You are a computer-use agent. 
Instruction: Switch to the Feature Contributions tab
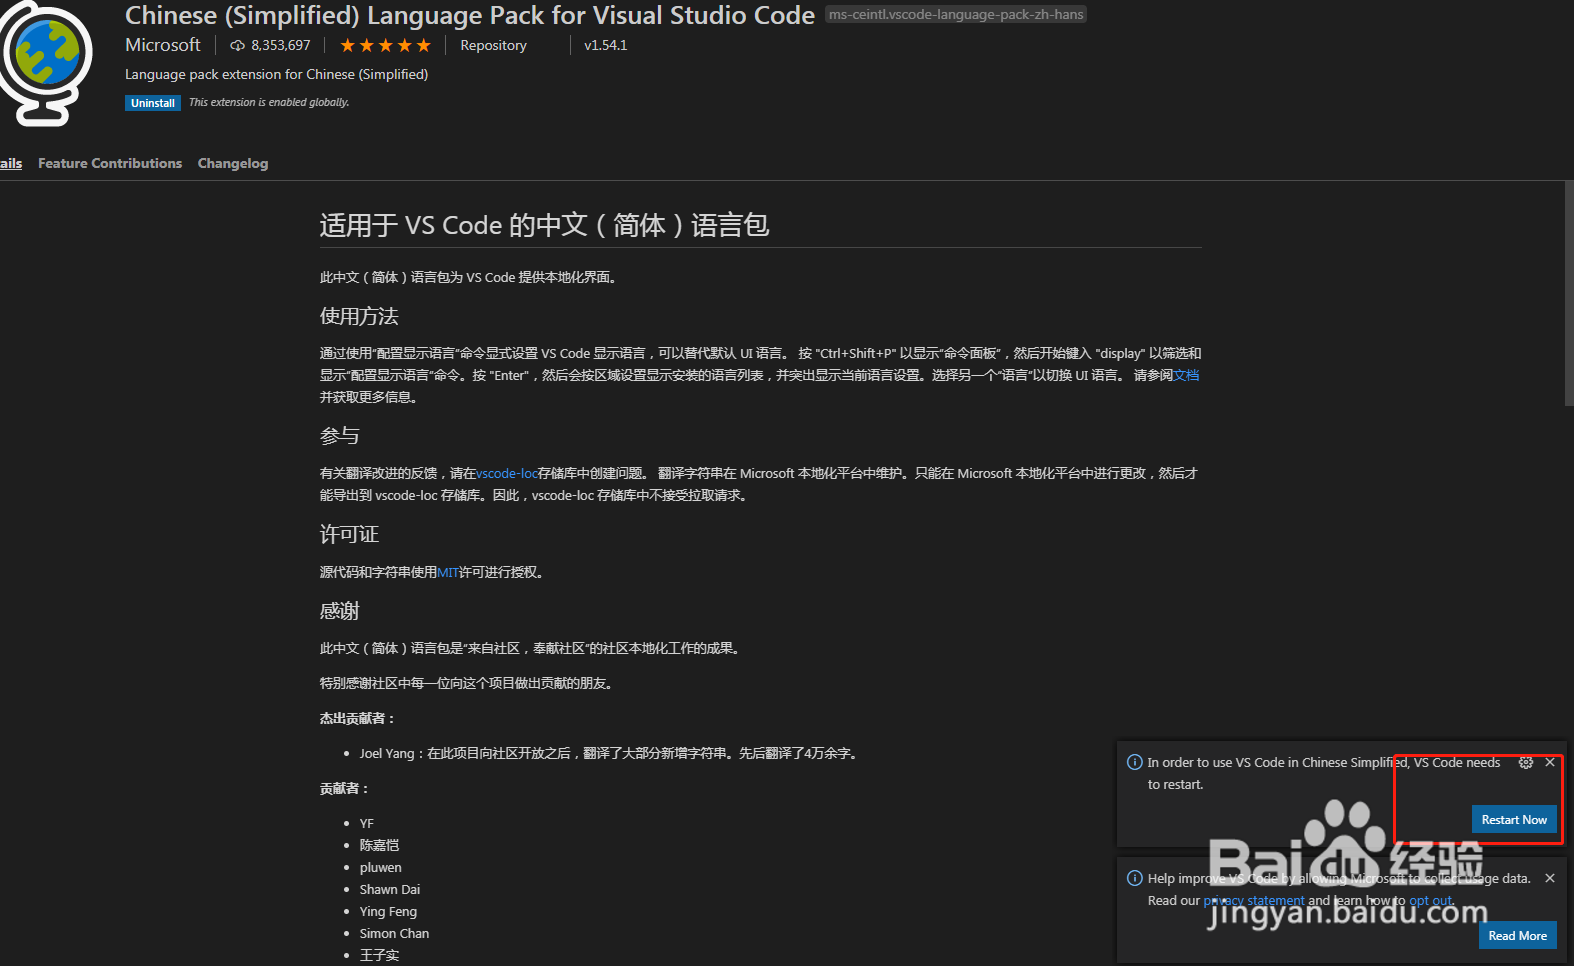110,163
